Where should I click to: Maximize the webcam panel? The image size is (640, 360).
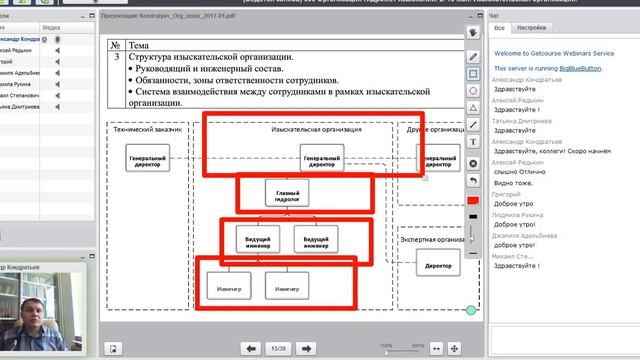(92, 256)
